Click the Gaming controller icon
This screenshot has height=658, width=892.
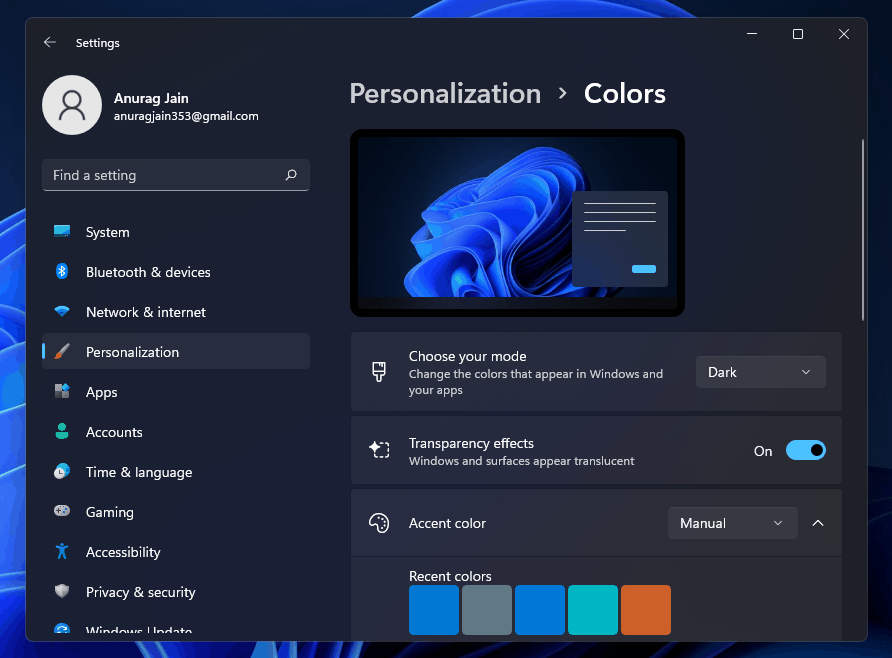click(x=62, y=511)
